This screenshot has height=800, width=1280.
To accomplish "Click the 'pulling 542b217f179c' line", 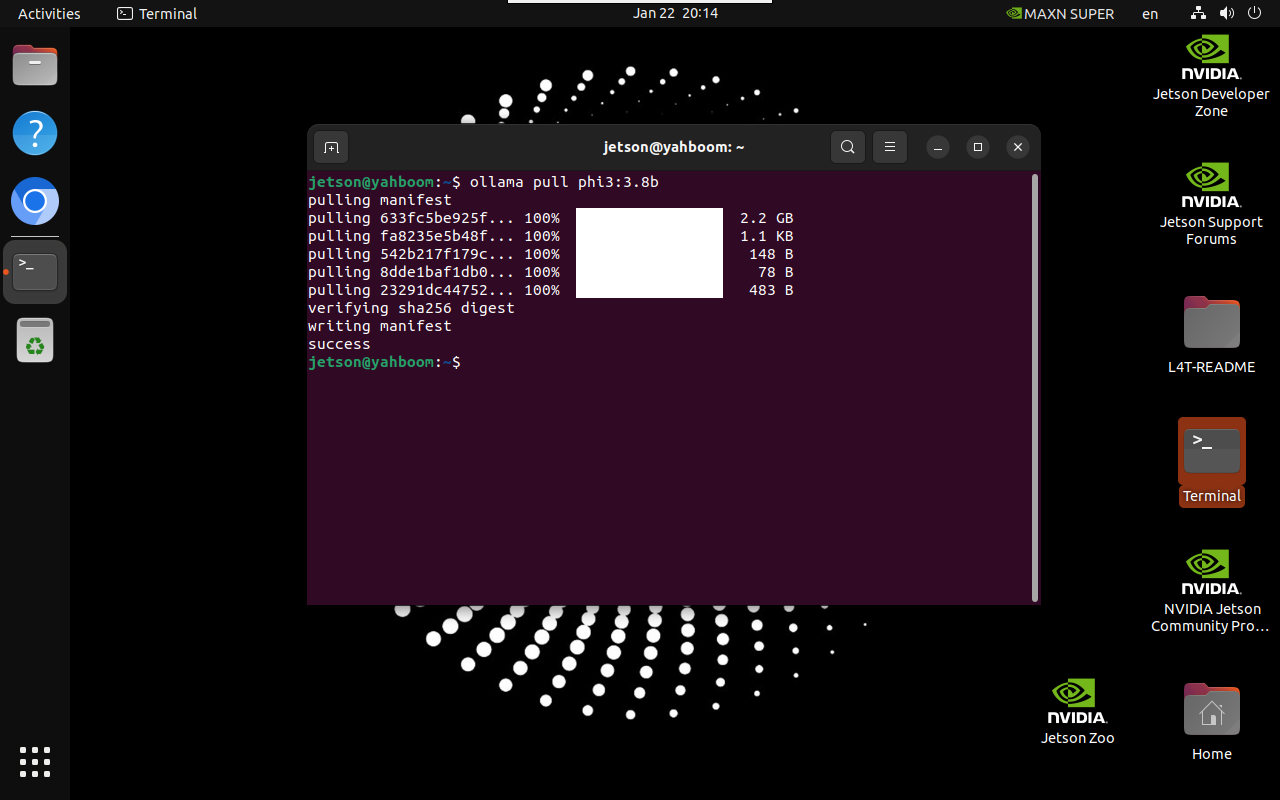I will pos(550,254).
